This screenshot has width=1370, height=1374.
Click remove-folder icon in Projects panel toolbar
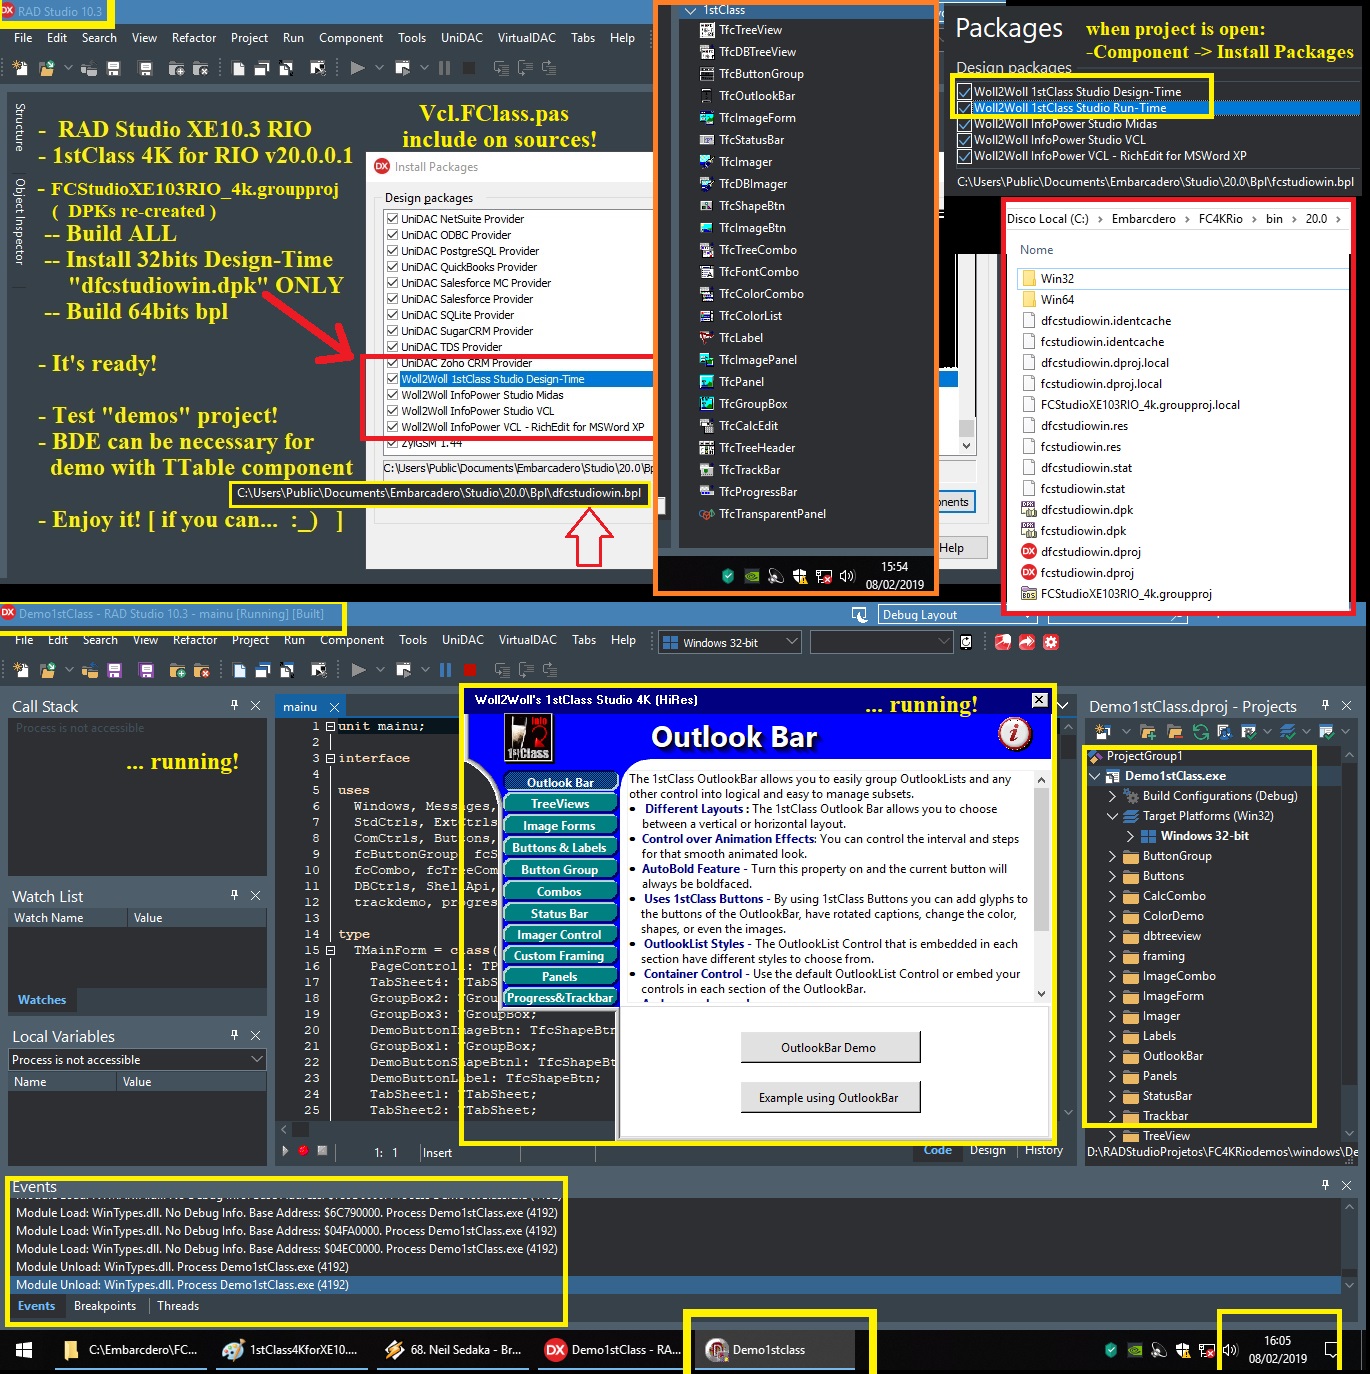1174,732
